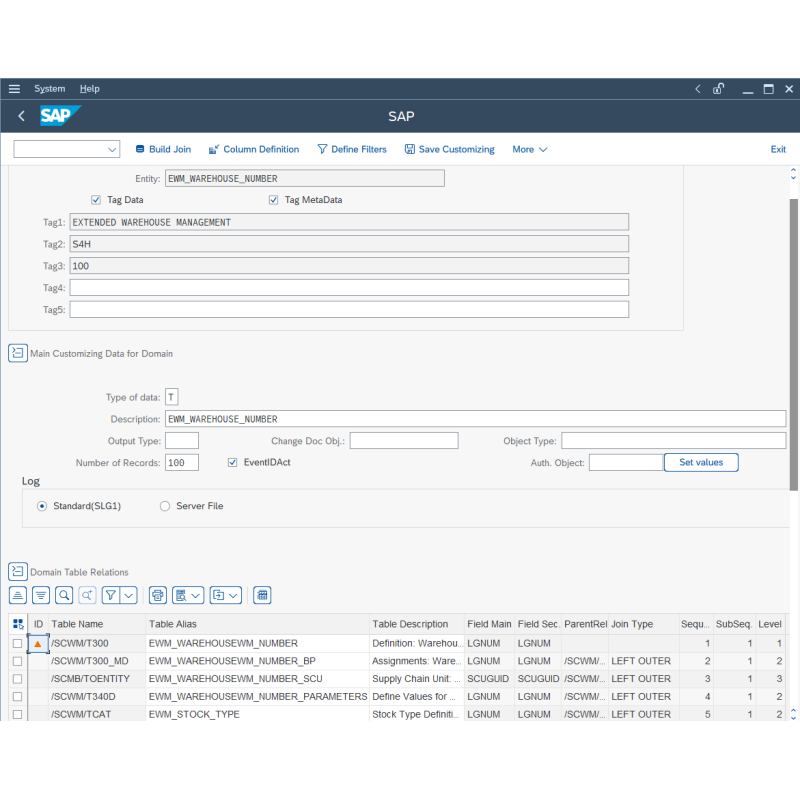This screenshot has width=800, height=800.
Task: Click the SAP logo
Action: pos(60,116)
